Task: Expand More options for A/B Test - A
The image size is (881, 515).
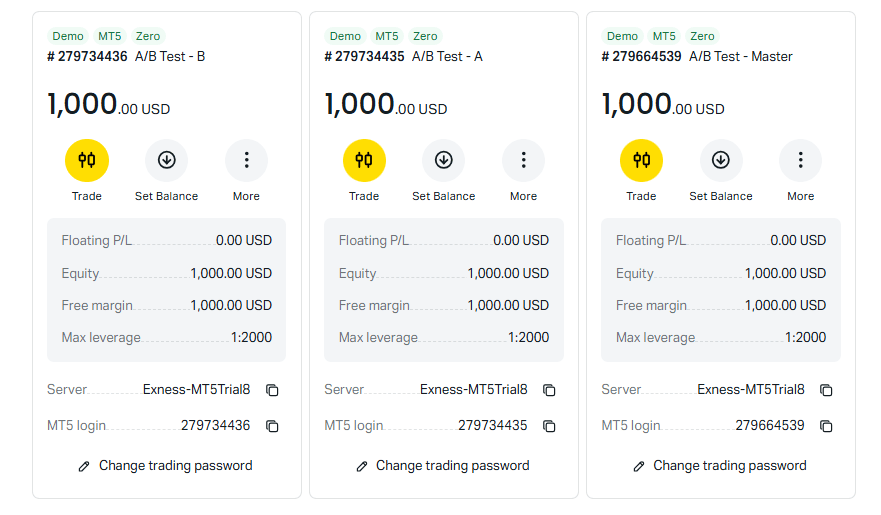Action: coord(523,161)
